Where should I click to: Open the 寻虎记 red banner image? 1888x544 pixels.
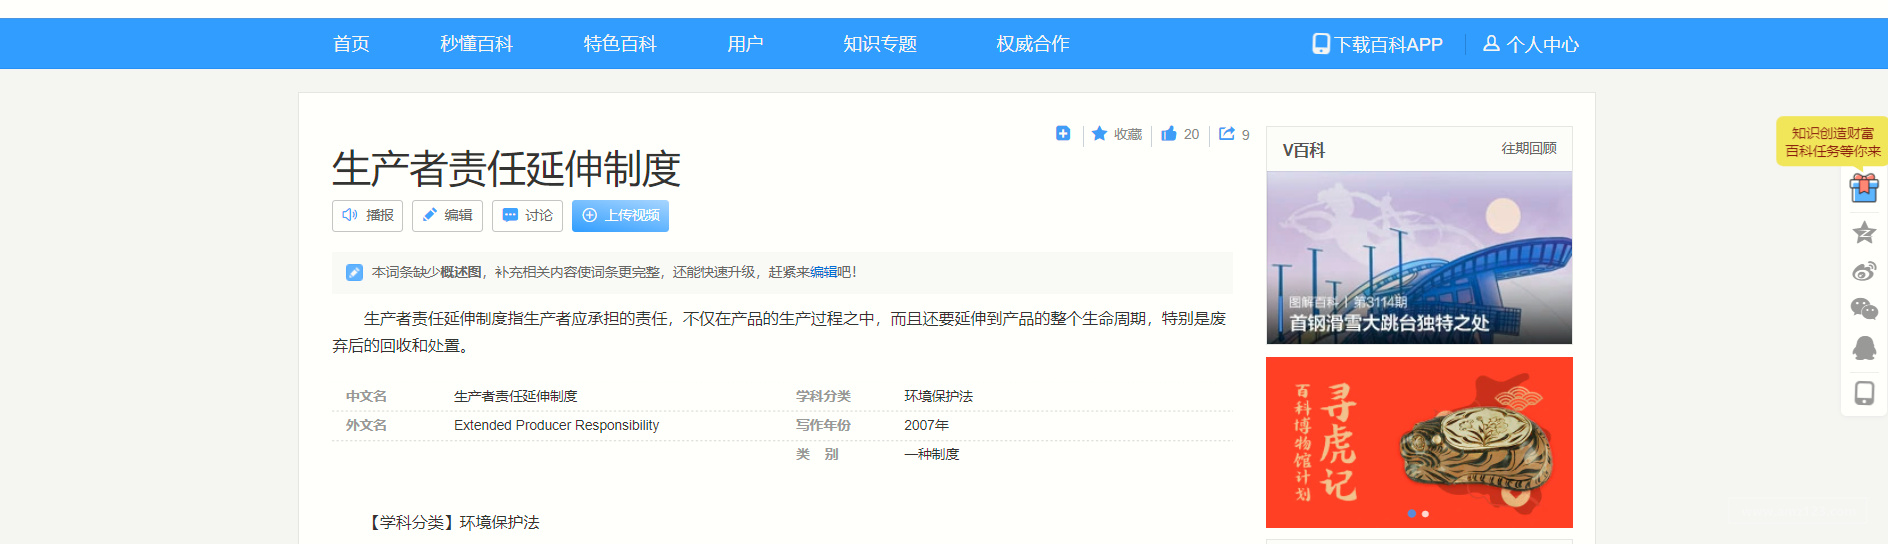(x=1419, y=442)
